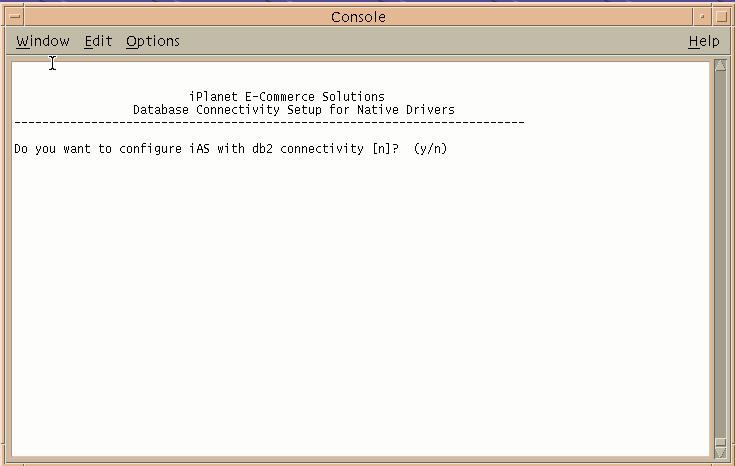Image resolution: width=735 pixels, height=466 pixels.
Task: Open the Edit menu
Action: 98,41
